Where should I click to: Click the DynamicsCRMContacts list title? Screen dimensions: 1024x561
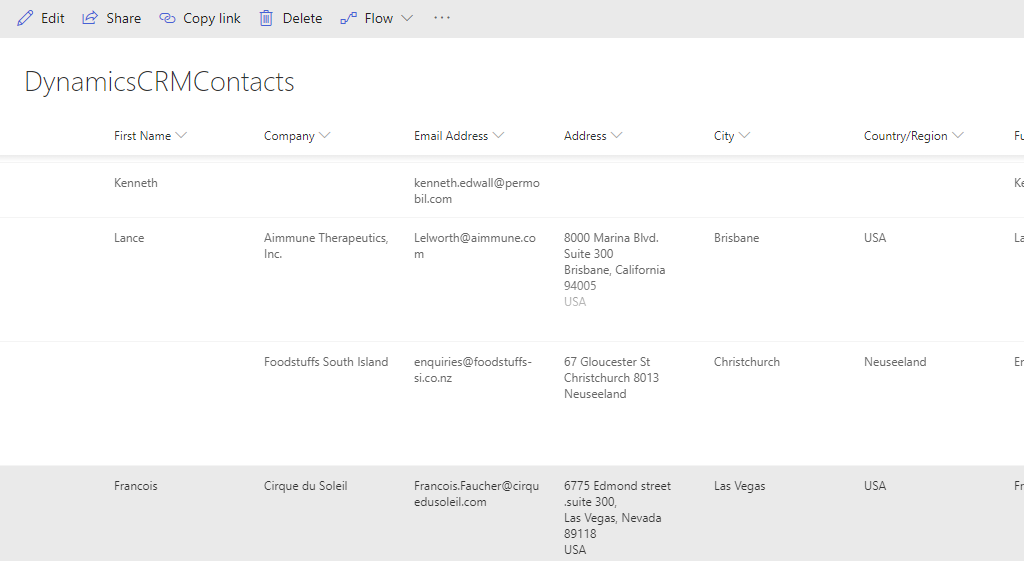(159, 82)
